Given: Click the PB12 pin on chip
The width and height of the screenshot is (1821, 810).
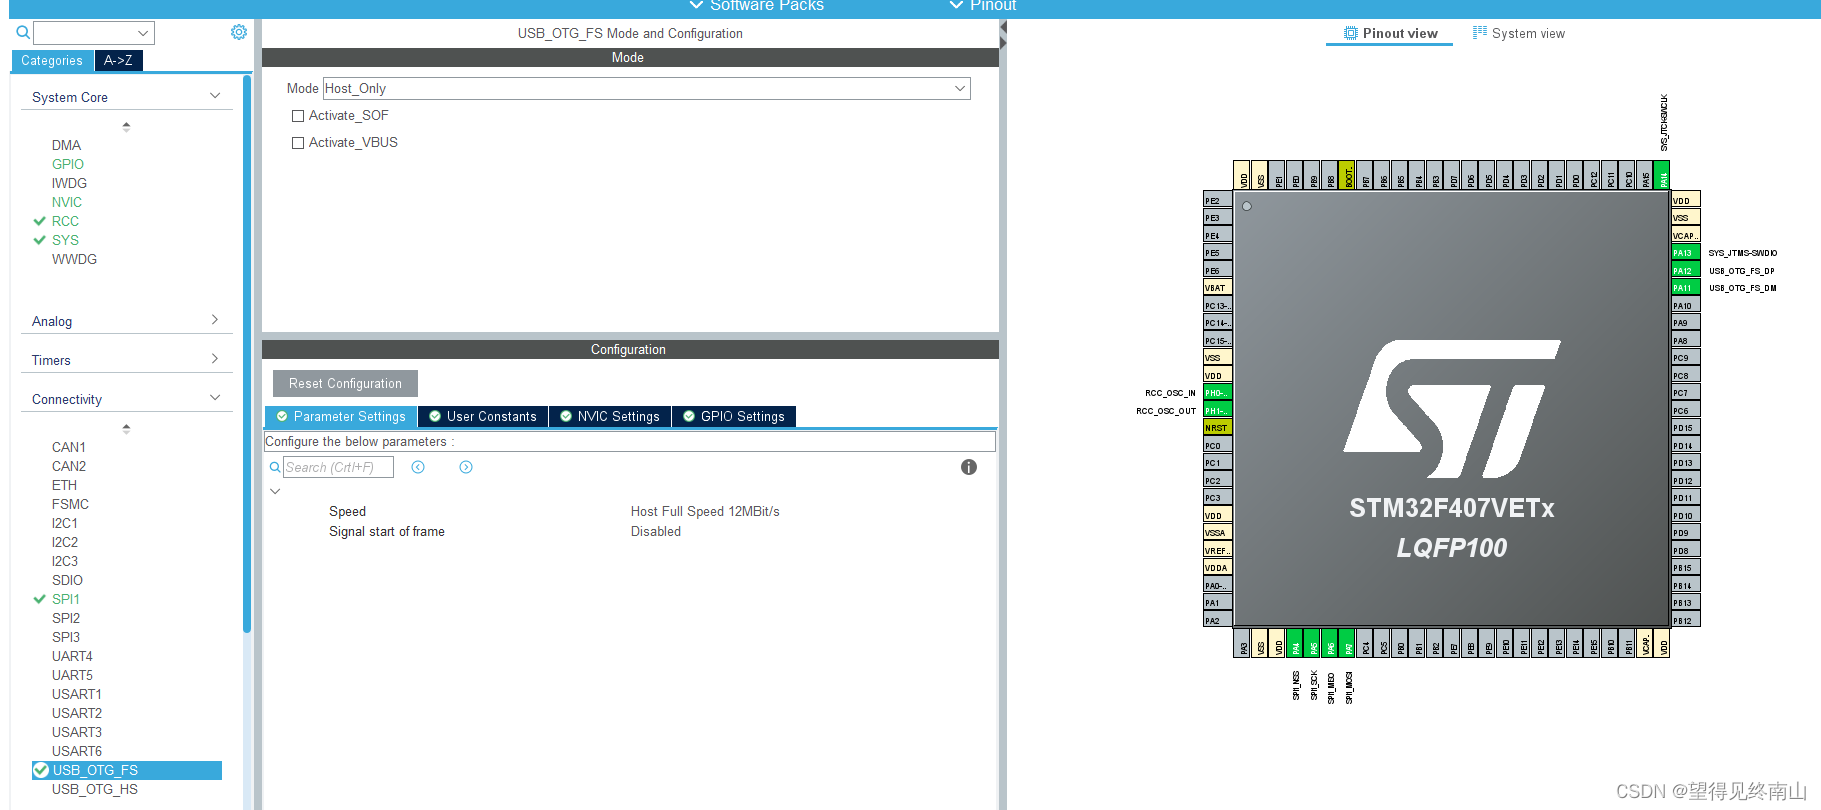Looking at the screenshot, I should click(x=1686, y=621).
